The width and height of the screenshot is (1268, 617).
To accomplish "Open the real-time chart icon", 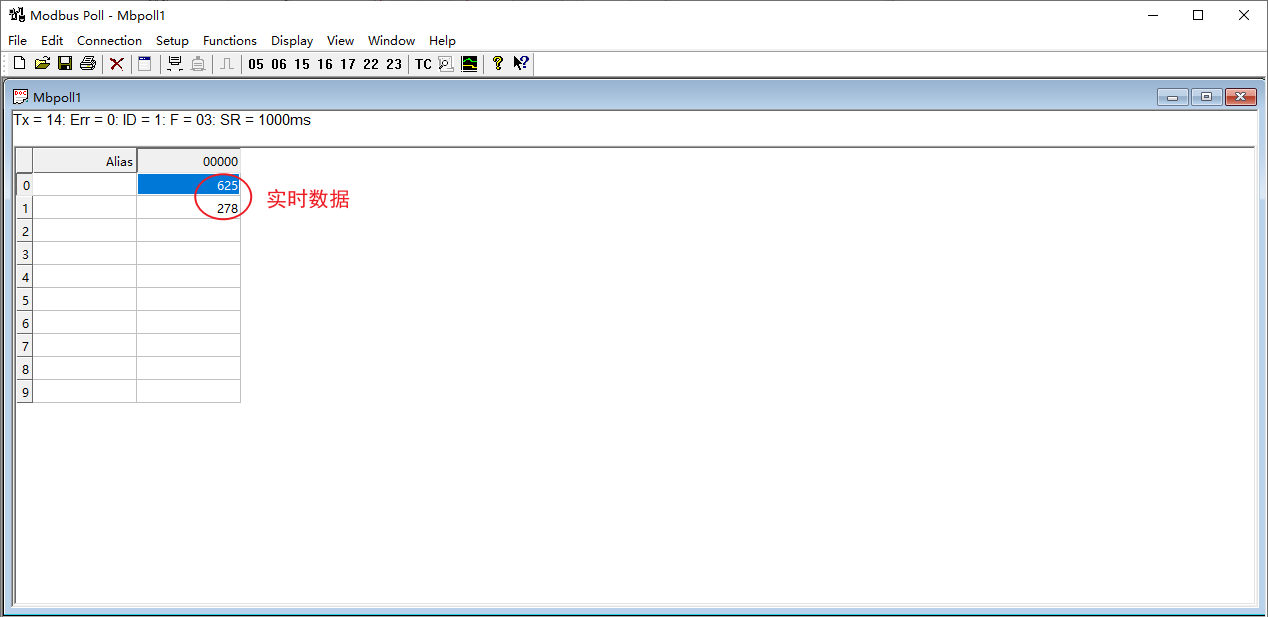I will (x=469, y=64).
